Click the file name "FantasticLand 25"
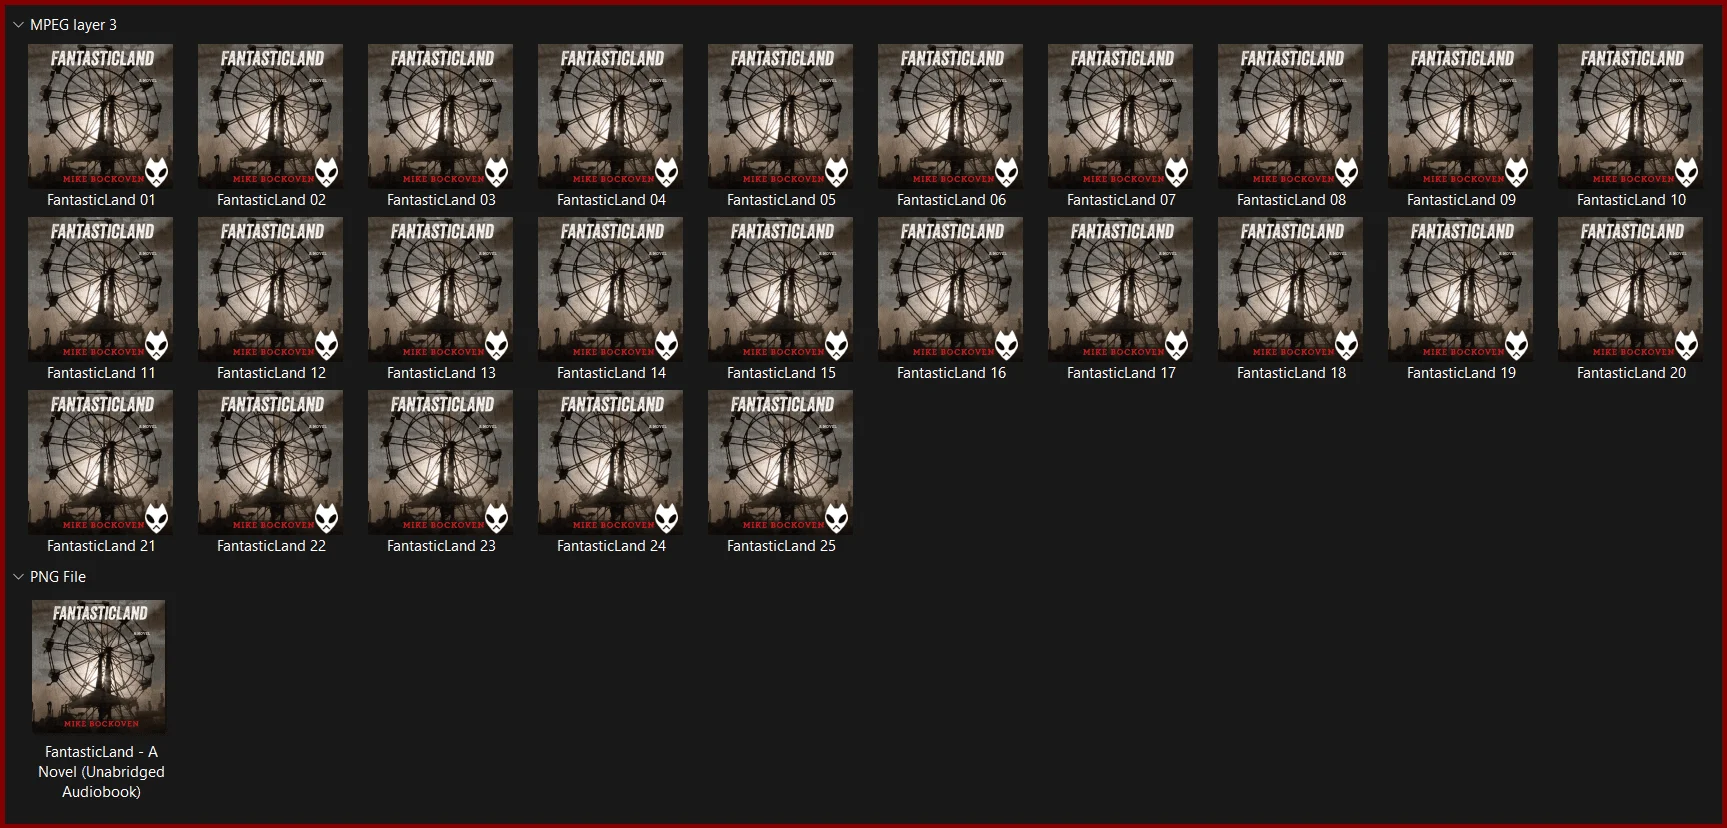1727x828 pixels. (781, 546)
